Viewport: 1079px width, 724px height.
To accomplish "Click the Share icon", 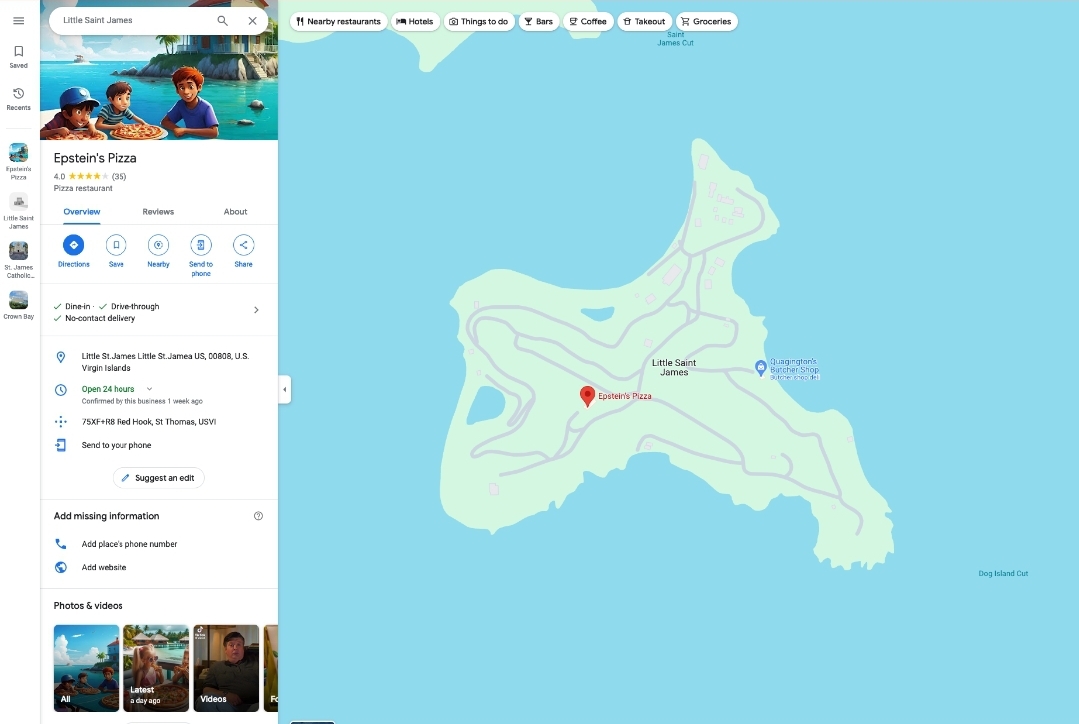I will pyautogui.click(x=244, y=245).
